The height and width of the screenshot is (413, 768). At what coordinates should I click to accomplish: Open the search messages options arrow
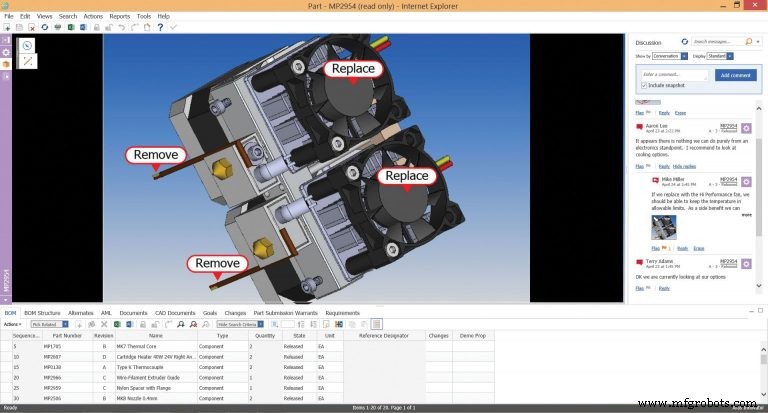(x=758, y=42)
